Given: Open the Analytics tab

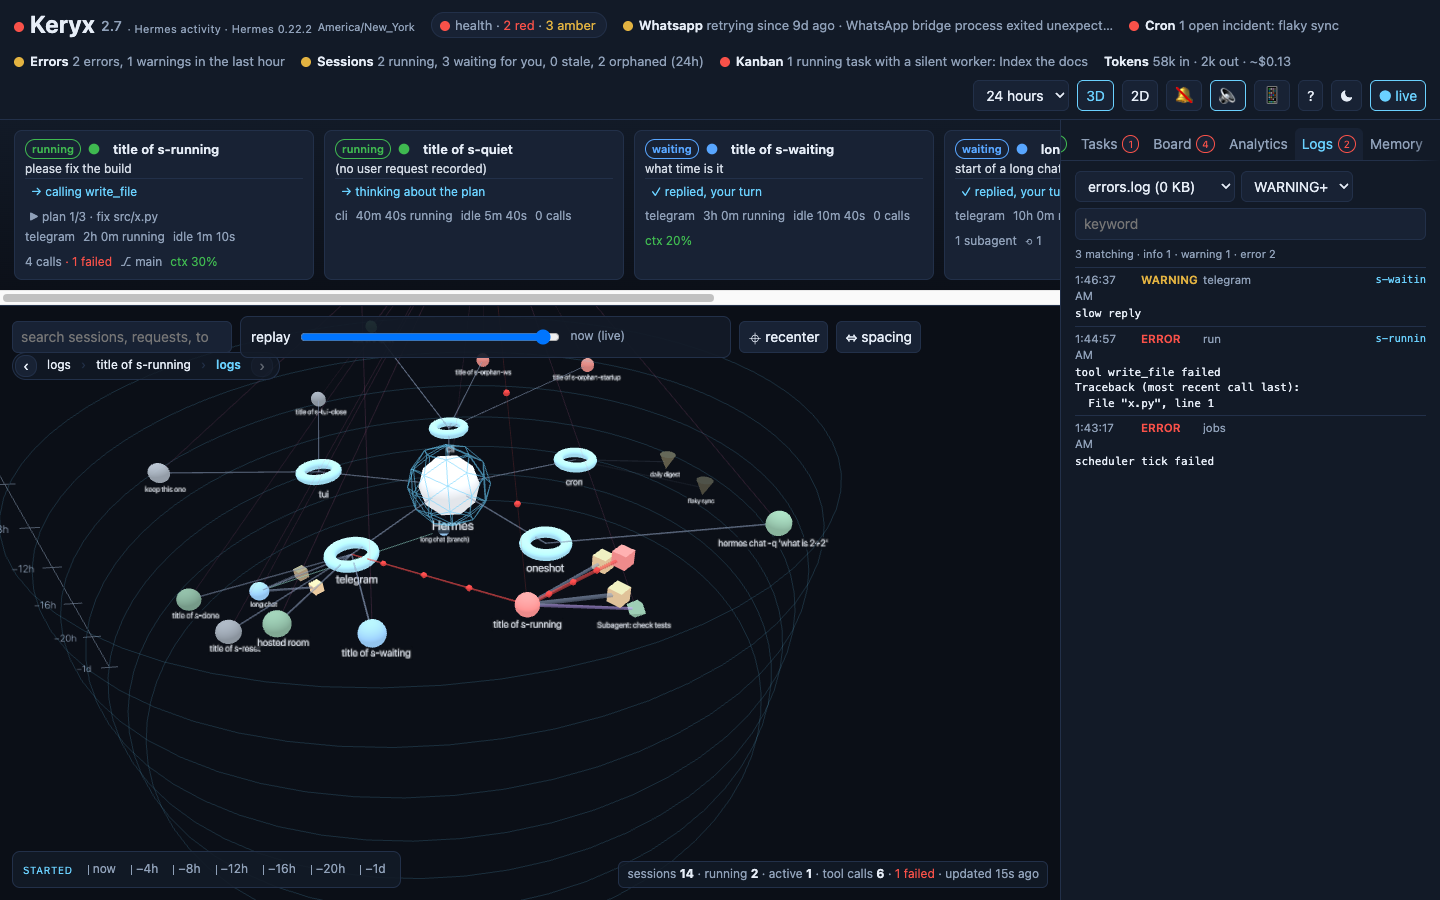Looking at the screenshot, I should pos(1258,144).
